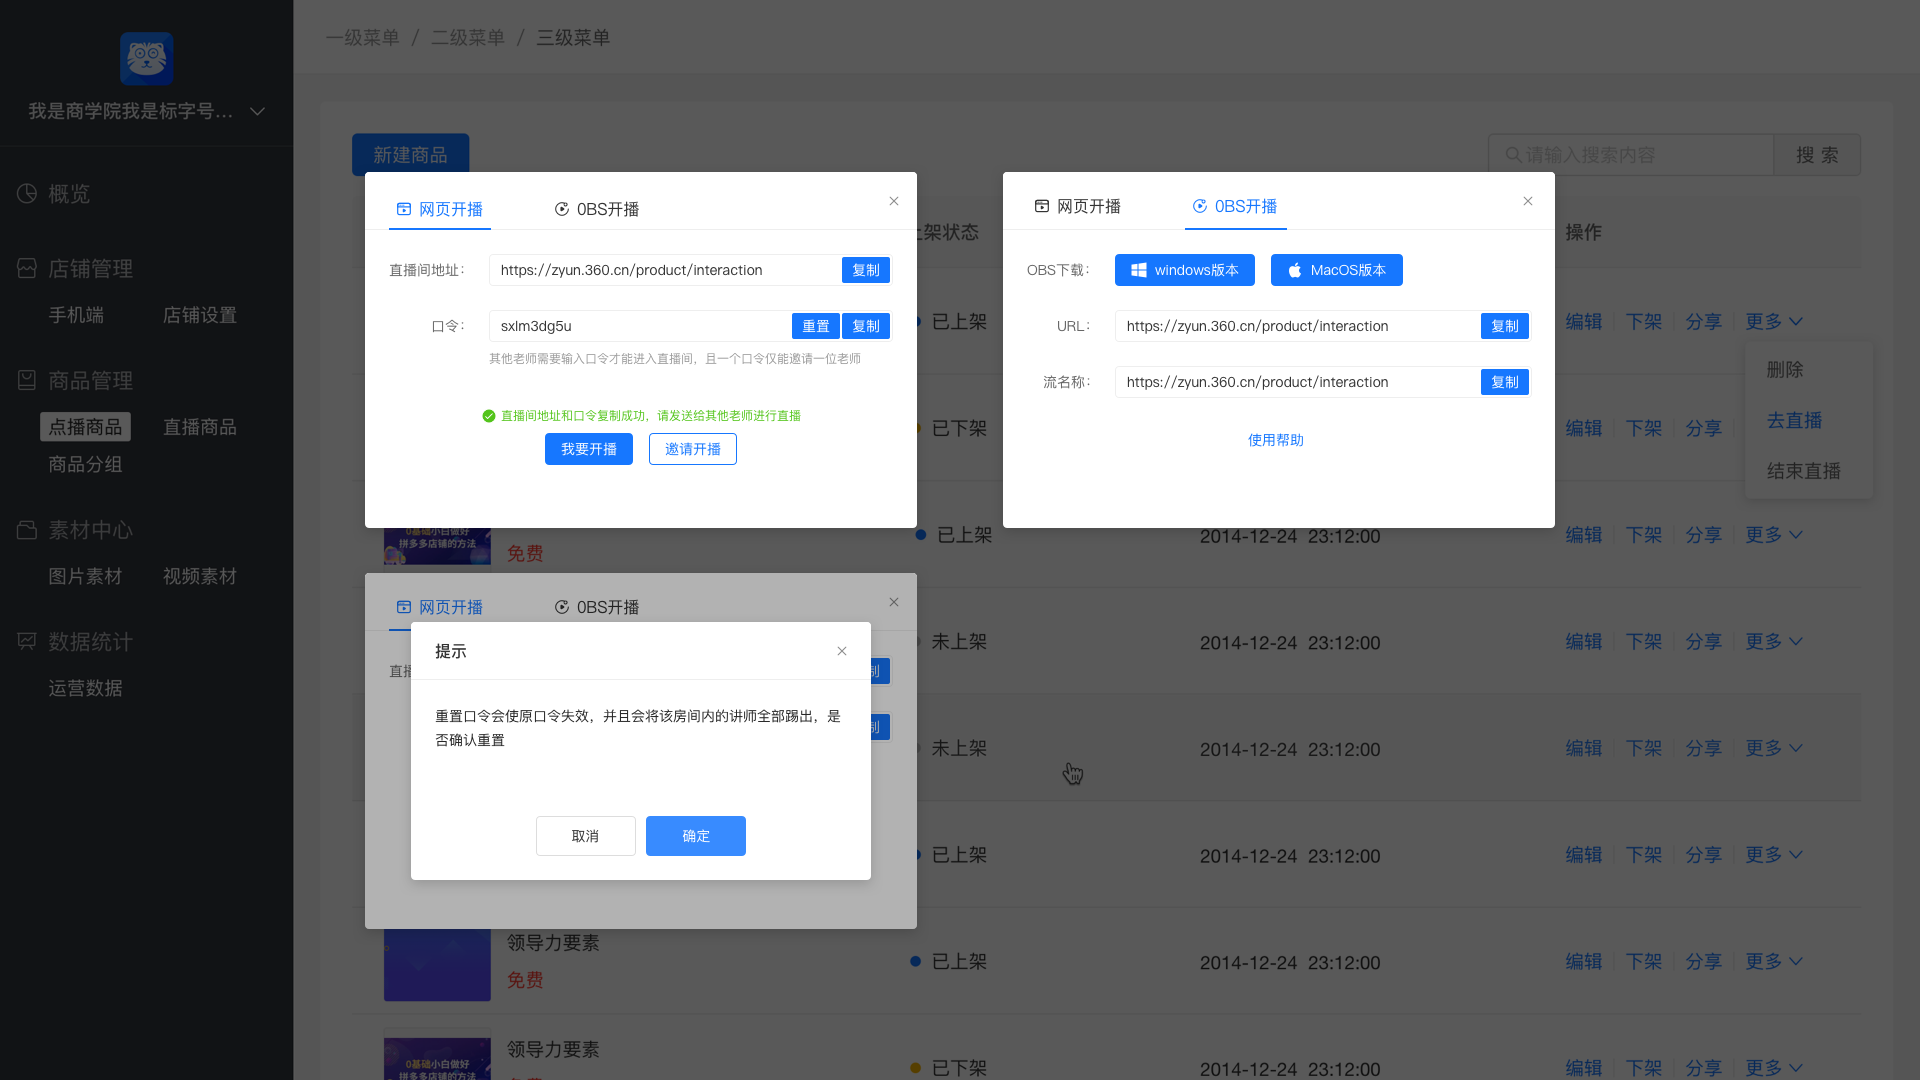Click 编辑 in the first table row
Viewport: 1920px width, 1080px height.
[x=1584, y=322]
